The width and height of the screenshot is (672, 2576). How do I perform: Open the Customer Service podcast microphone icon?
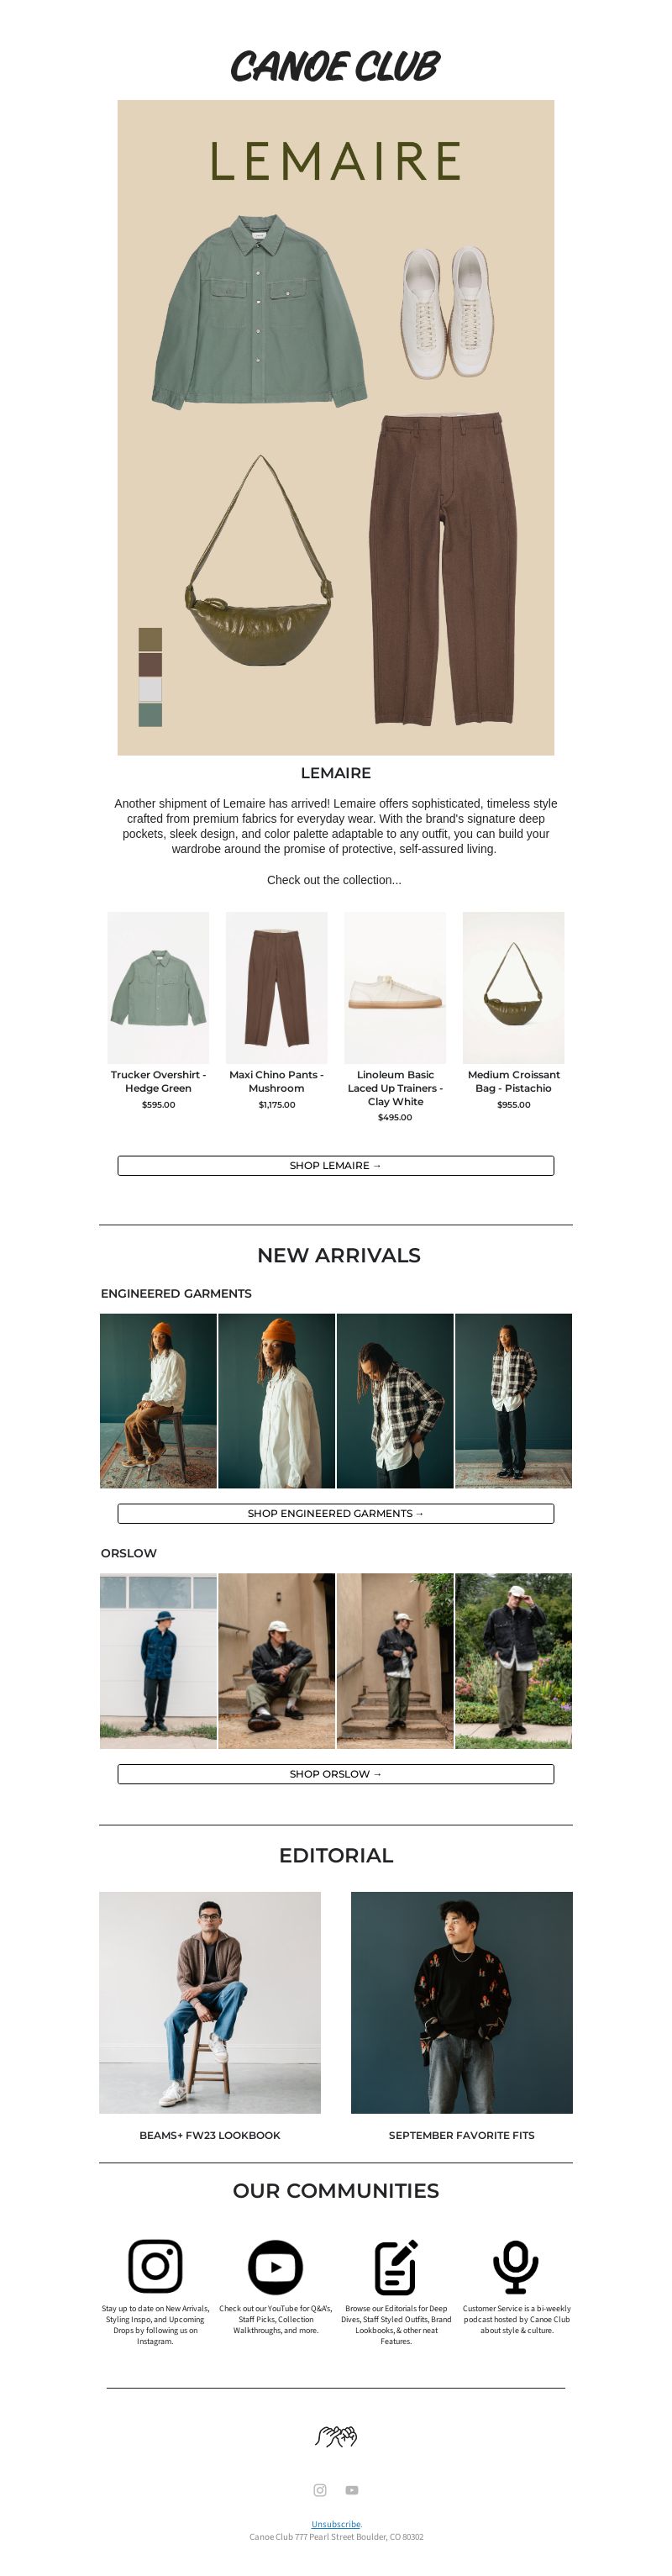pos(516,2266)
